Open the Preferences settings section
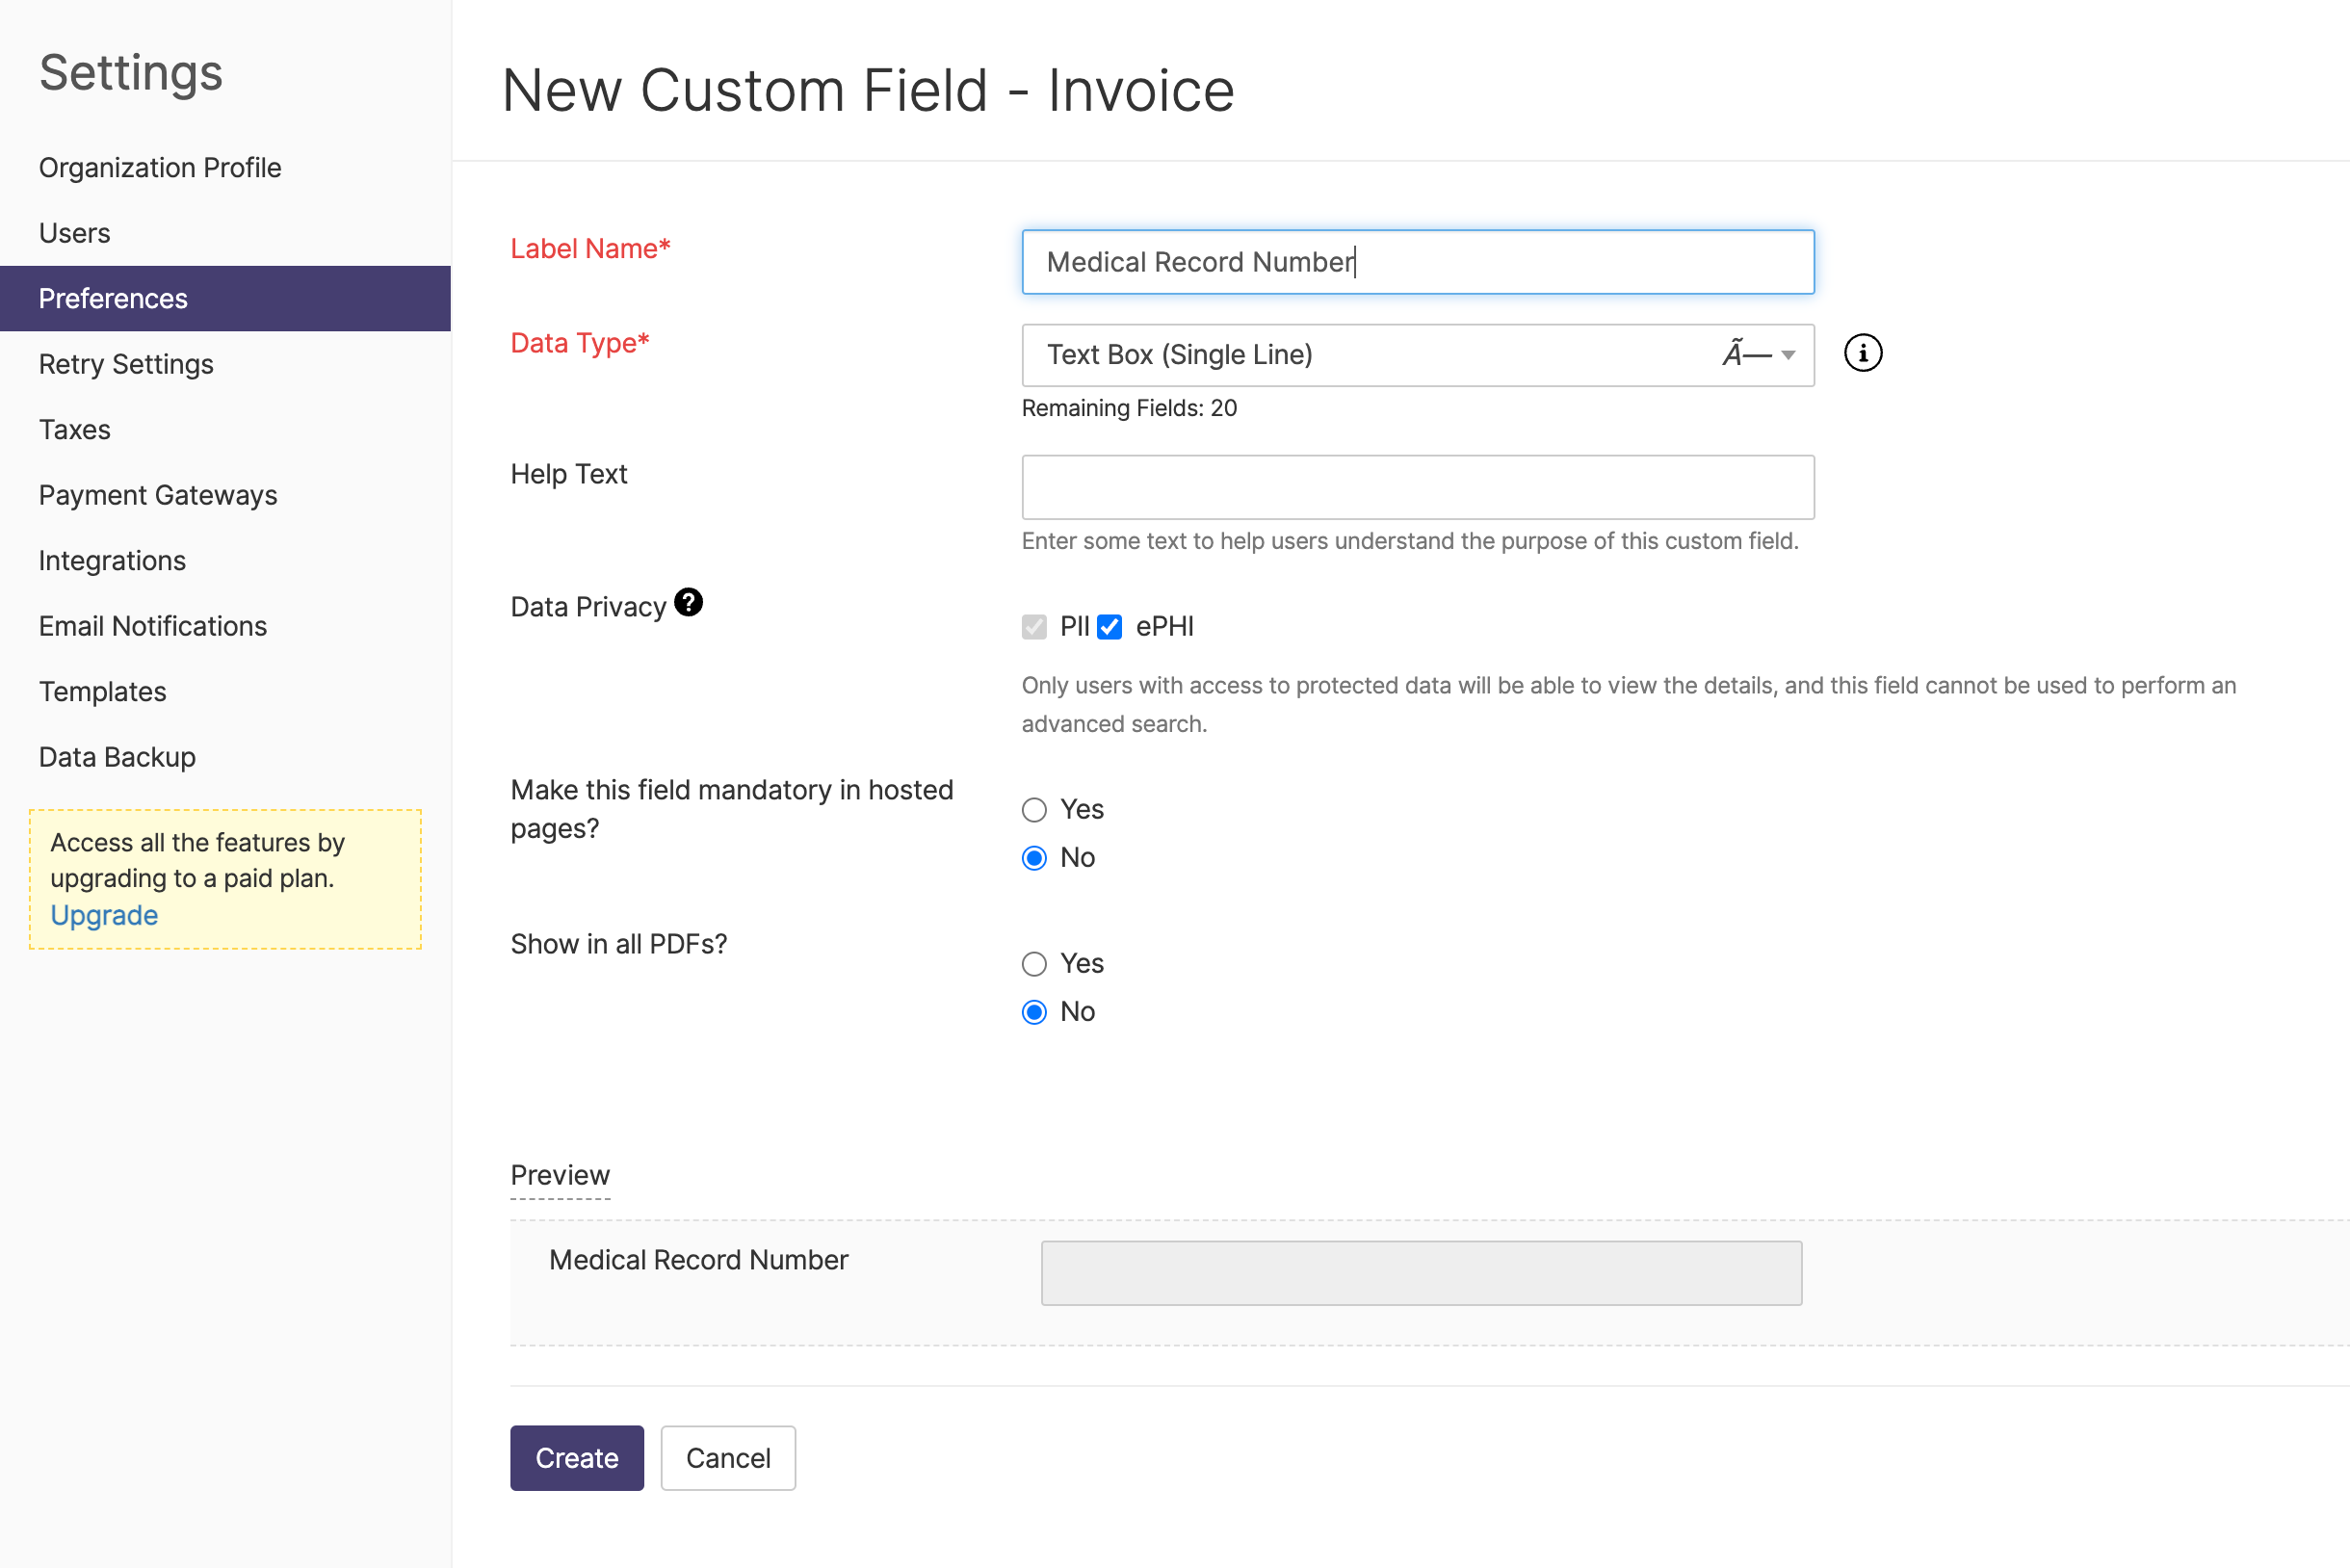 click(113, 298)
